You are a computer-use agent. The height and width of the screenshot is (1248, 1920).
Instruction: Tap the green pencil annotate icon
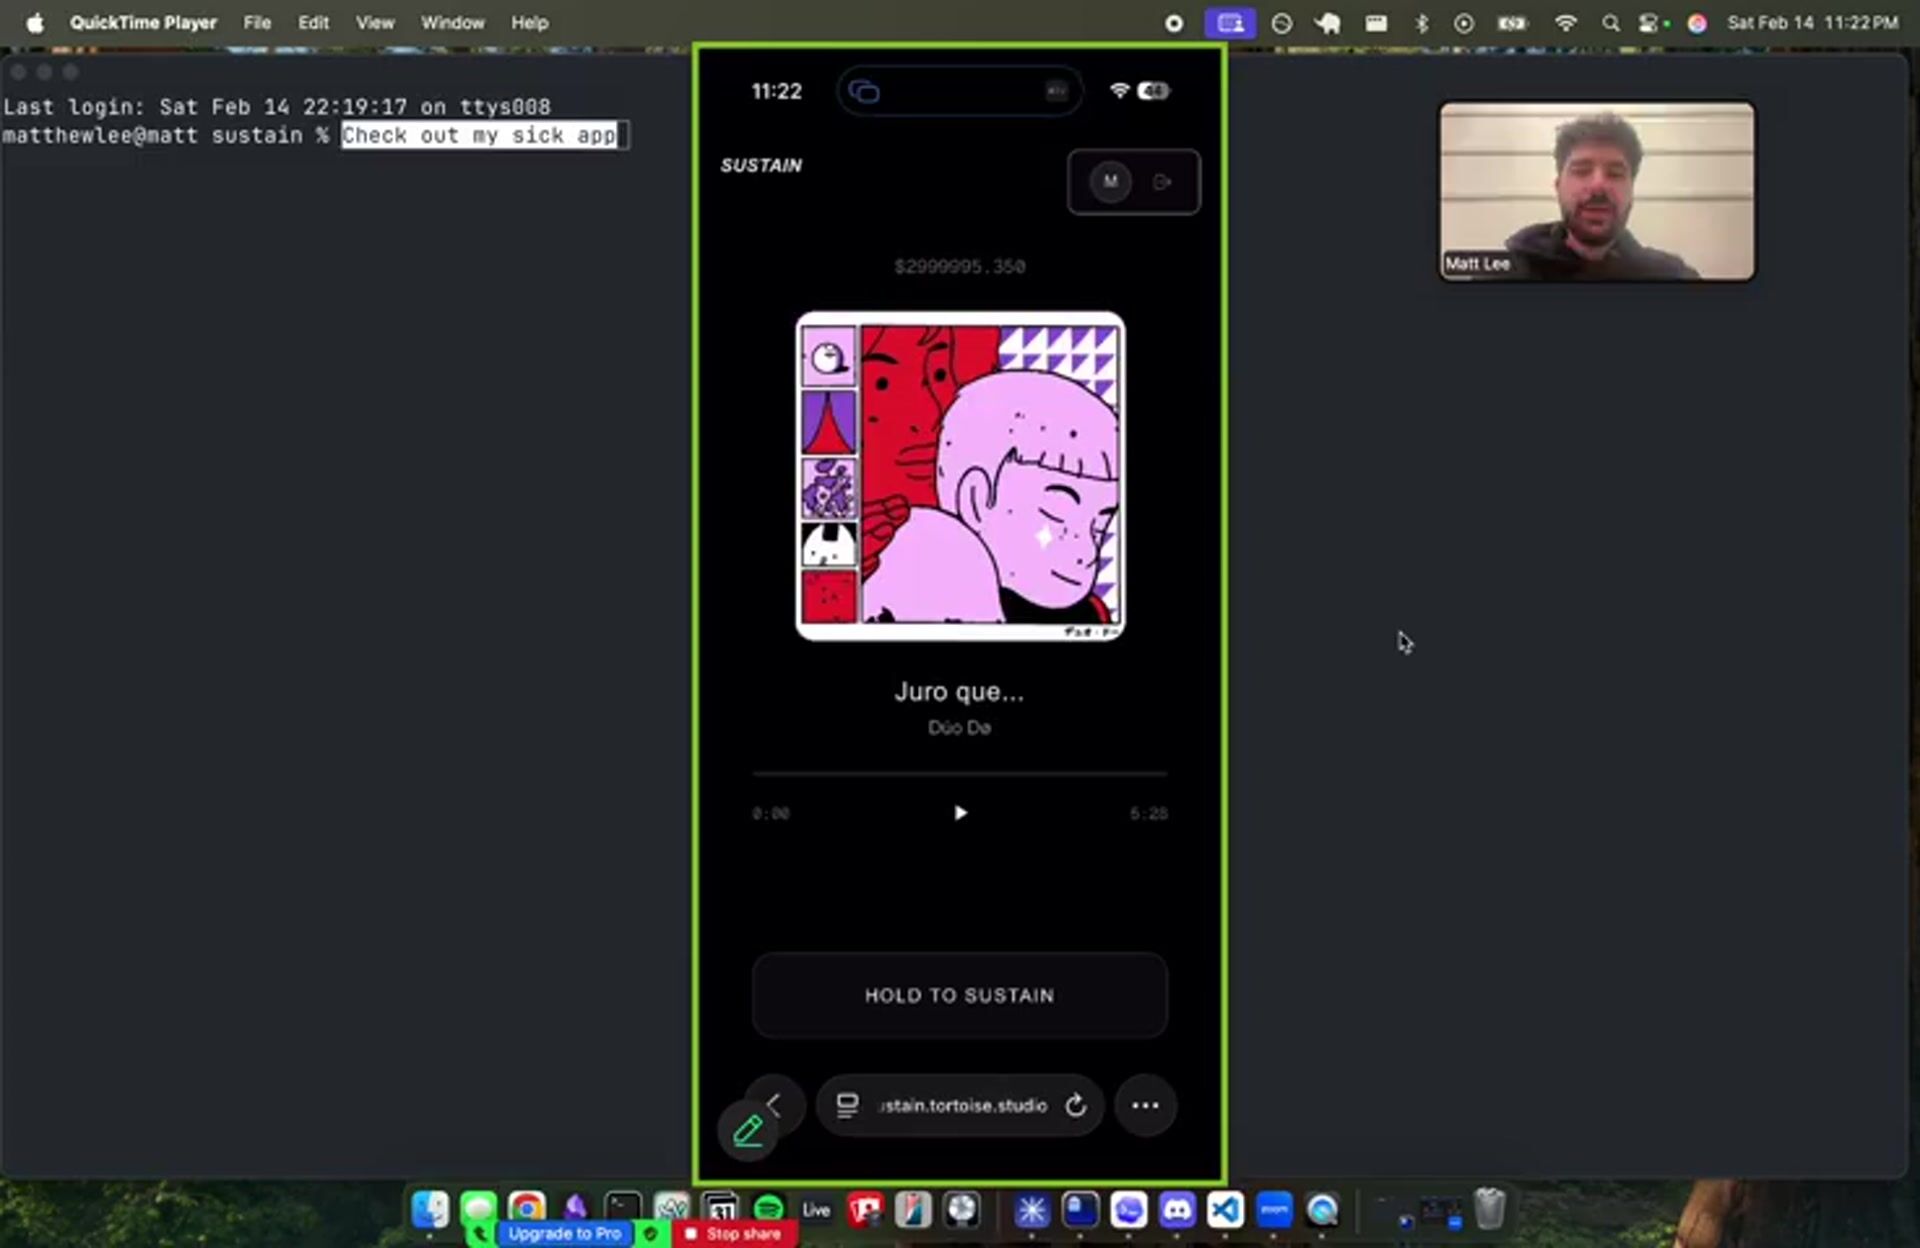[748, 1131]
